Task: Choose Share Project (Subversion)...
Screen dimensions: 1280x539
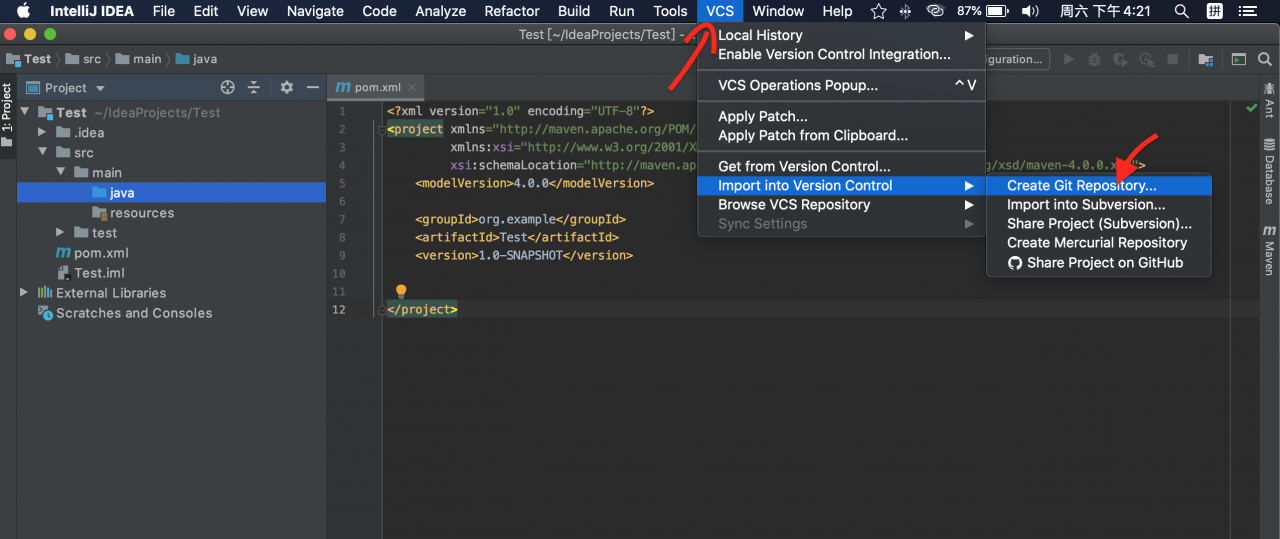Action: click(x=1099, y=223)
